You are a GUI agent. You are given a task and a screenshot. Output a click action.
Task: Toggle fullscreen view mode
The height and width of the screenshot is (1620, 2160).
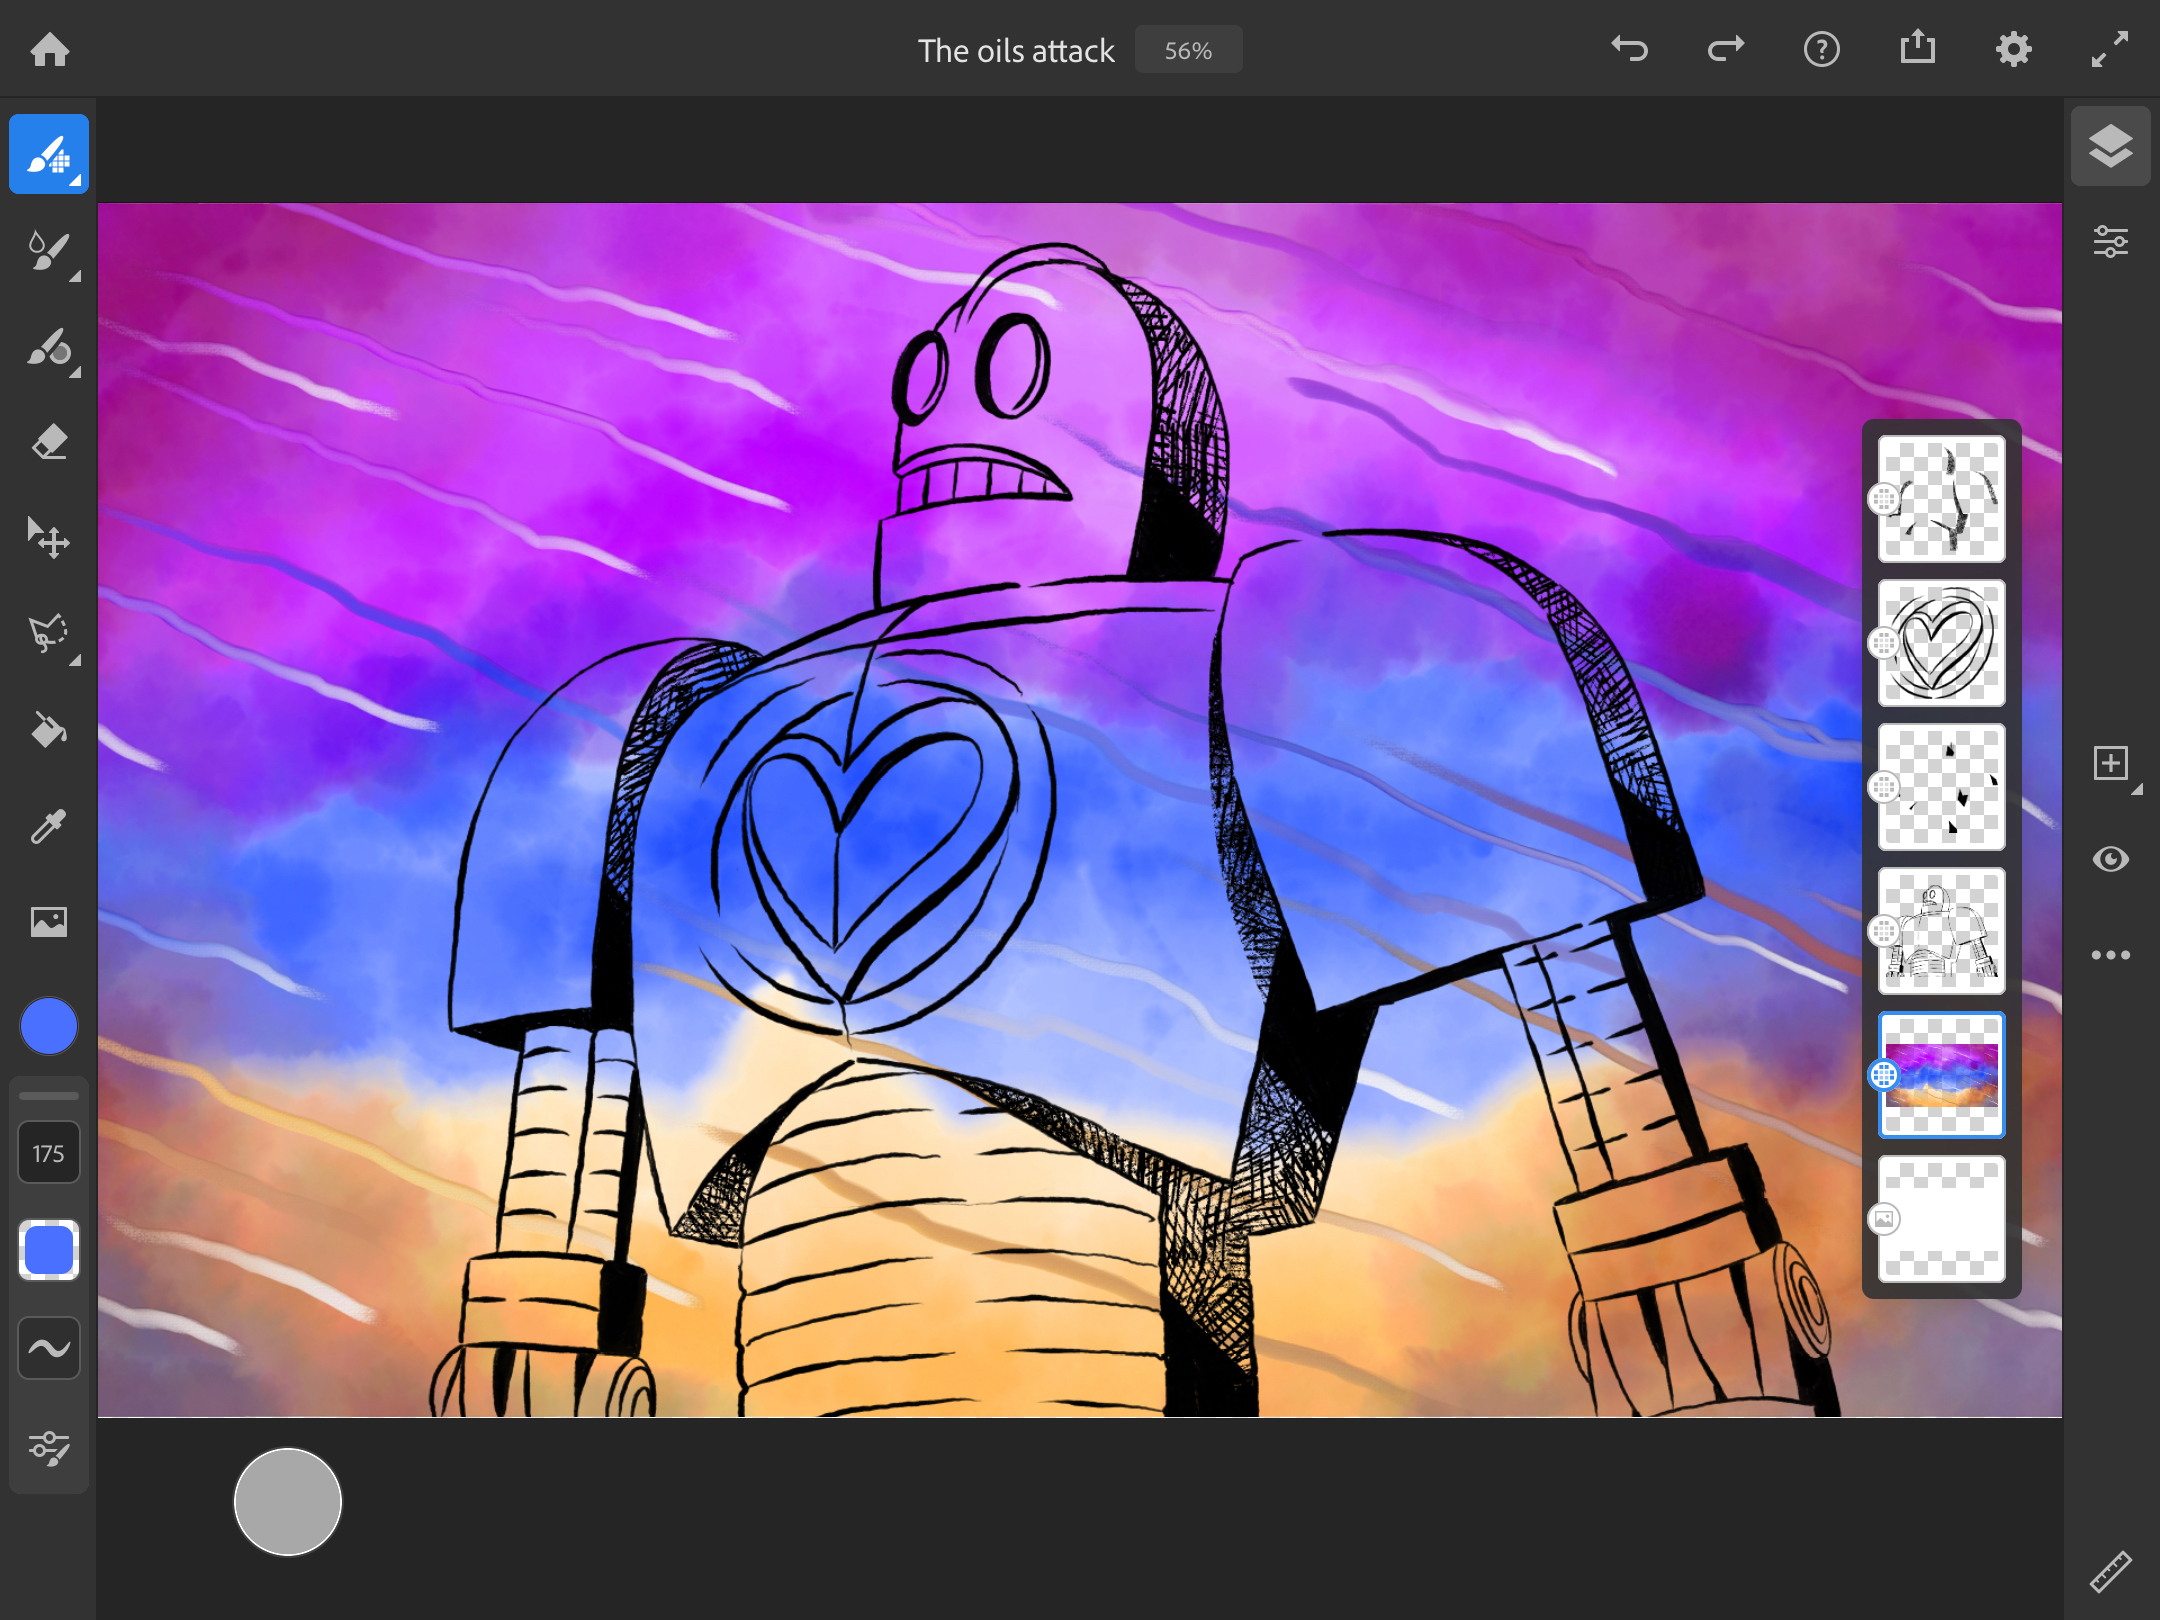2109,48
